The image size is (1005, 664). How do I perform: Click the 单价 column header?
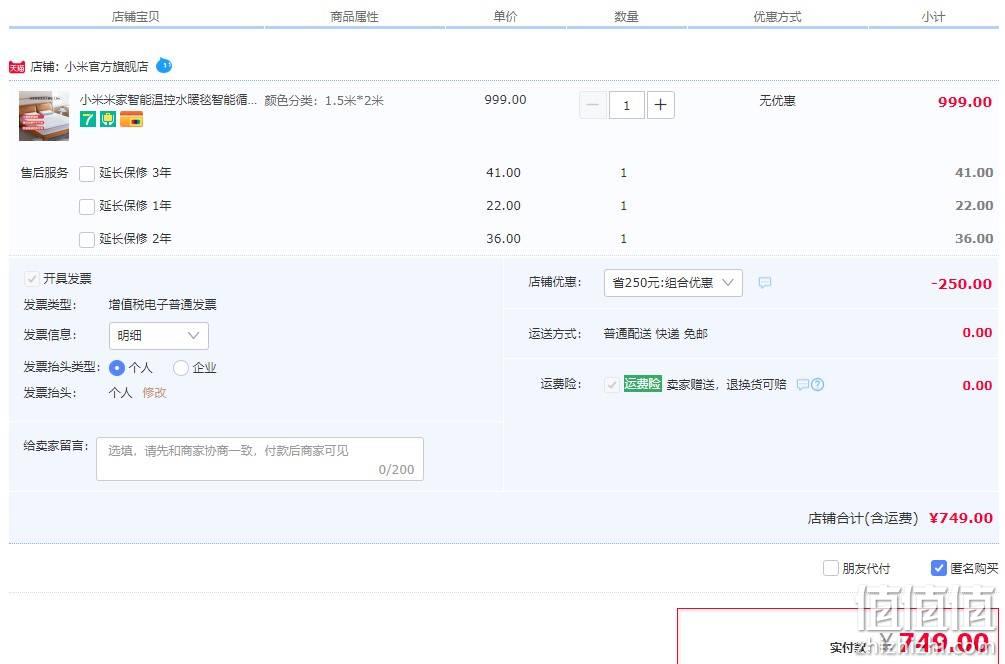505,17
